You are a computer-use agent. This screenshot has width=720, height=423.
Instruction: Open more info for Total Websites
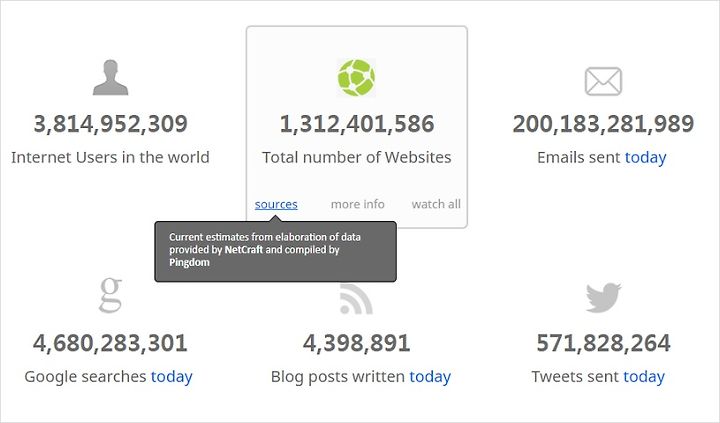tap(358, 204)
